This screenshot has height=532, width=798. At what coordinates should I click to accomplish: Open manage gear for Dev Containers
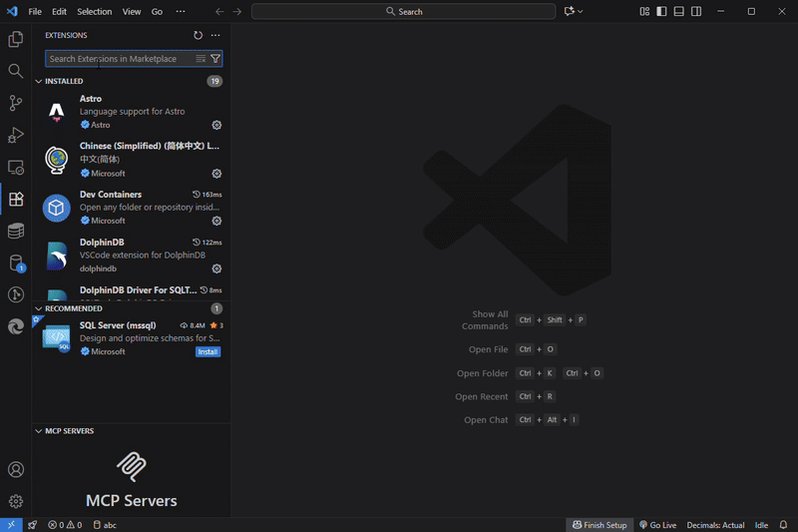[x=217, y=220]
